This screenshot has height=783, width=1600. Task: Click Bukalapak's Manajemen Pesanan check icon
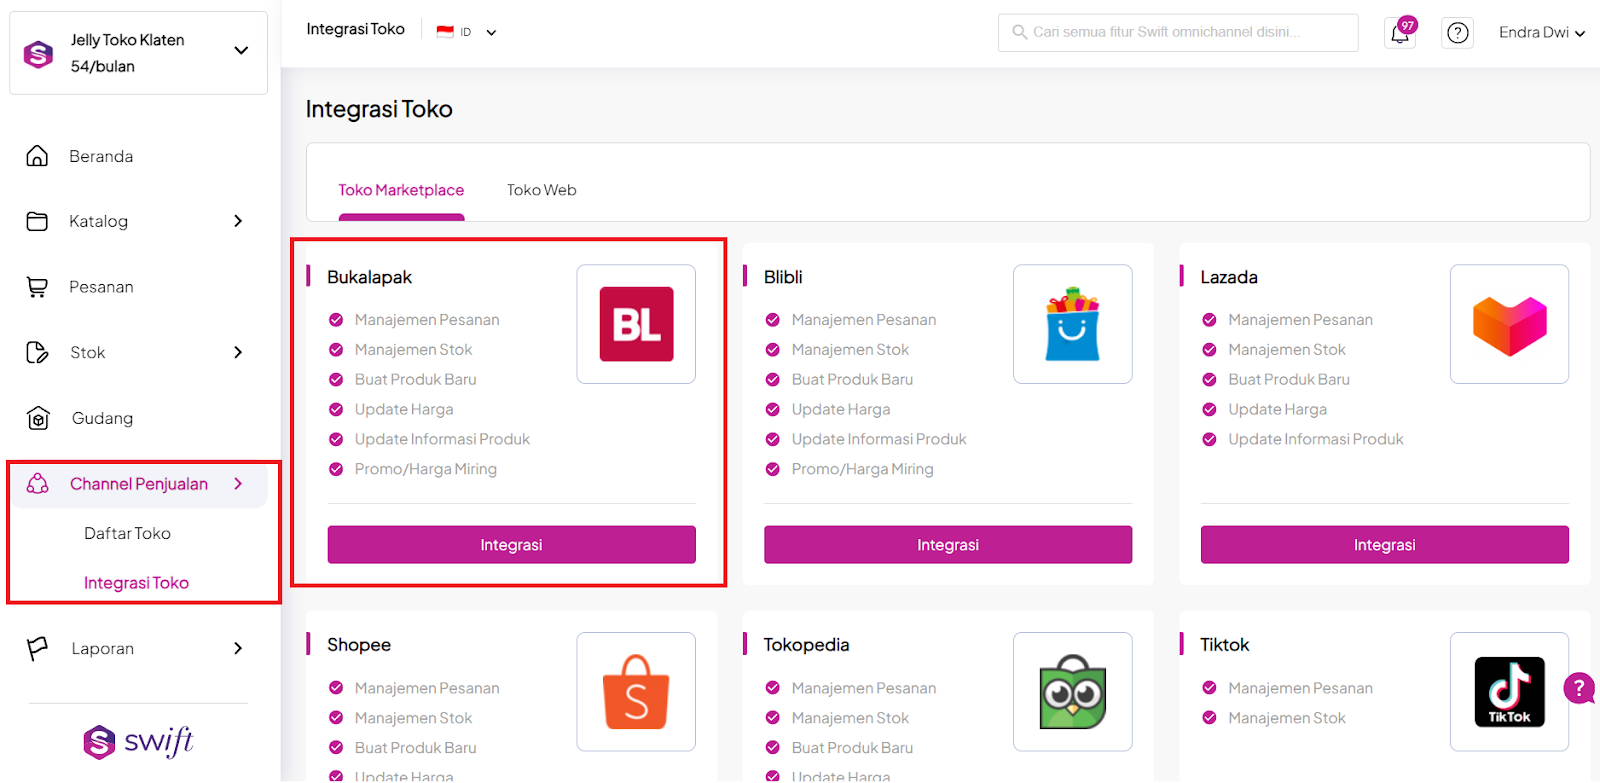[336, 320]
